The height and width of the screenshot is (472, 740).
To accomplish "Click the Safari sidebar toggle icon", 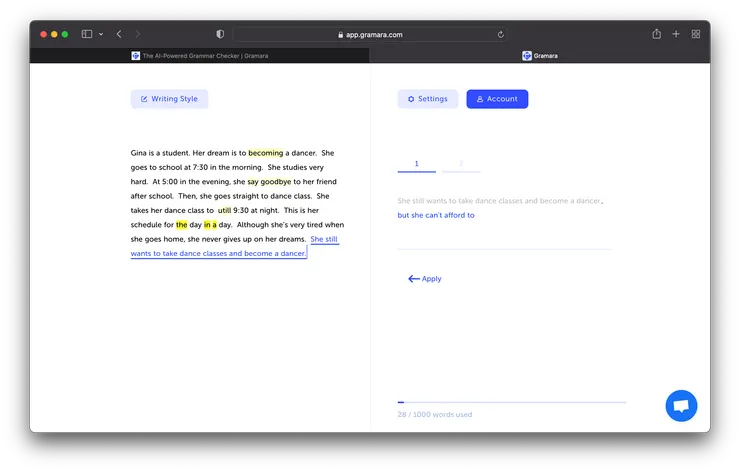I will tap(87, 34).
